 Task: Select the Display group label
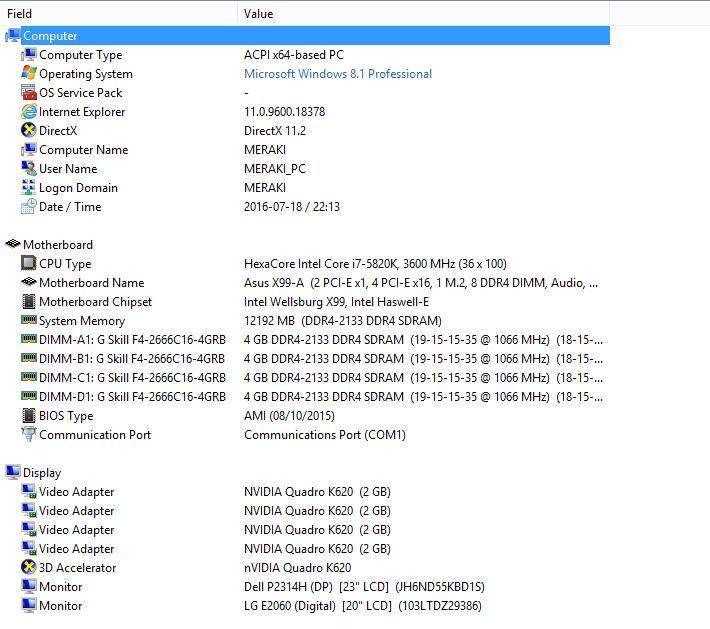click(x=42, y=473)
